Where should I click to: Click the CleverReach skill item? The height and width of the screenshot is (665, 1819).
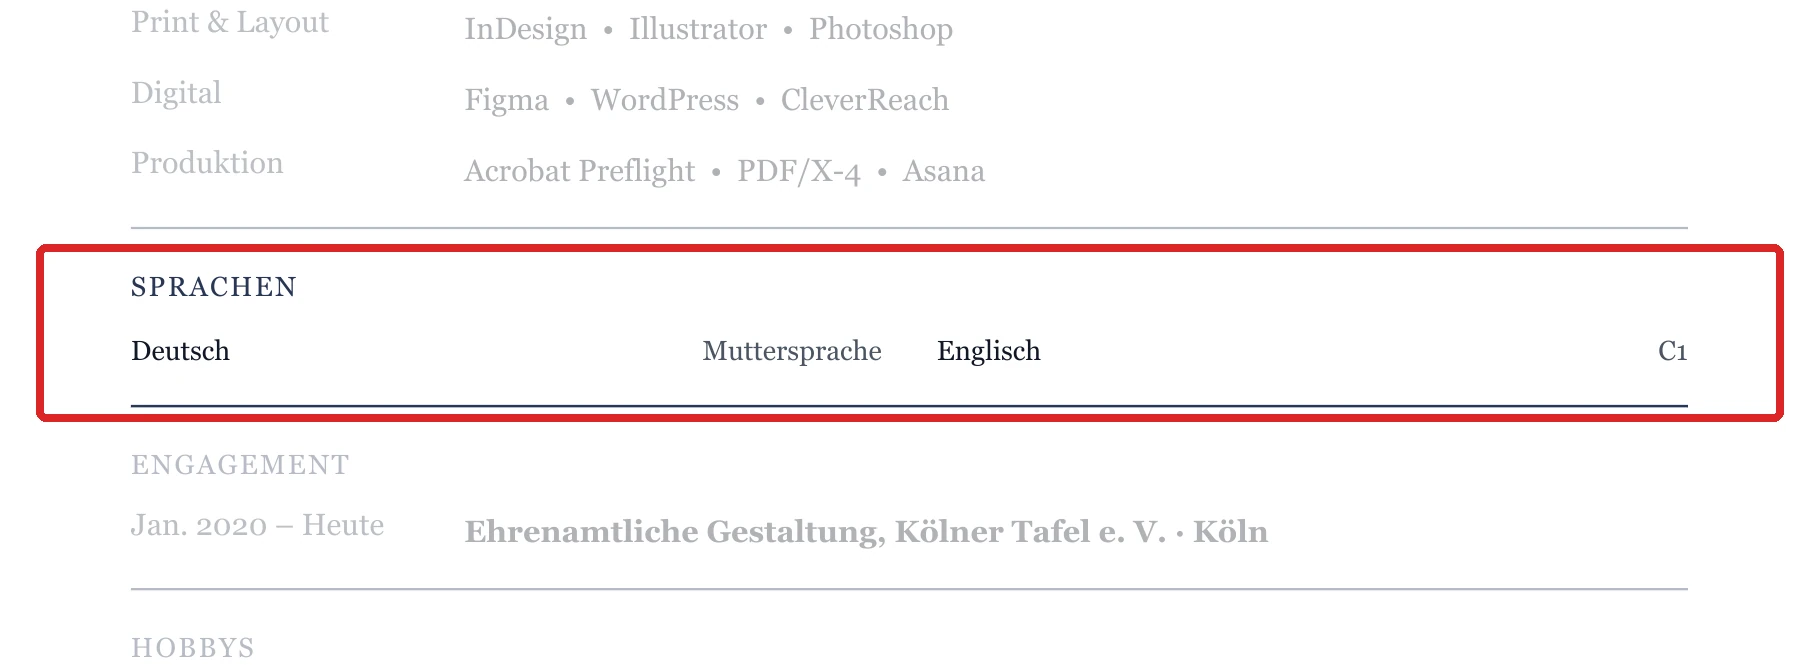tap(865, 100)
